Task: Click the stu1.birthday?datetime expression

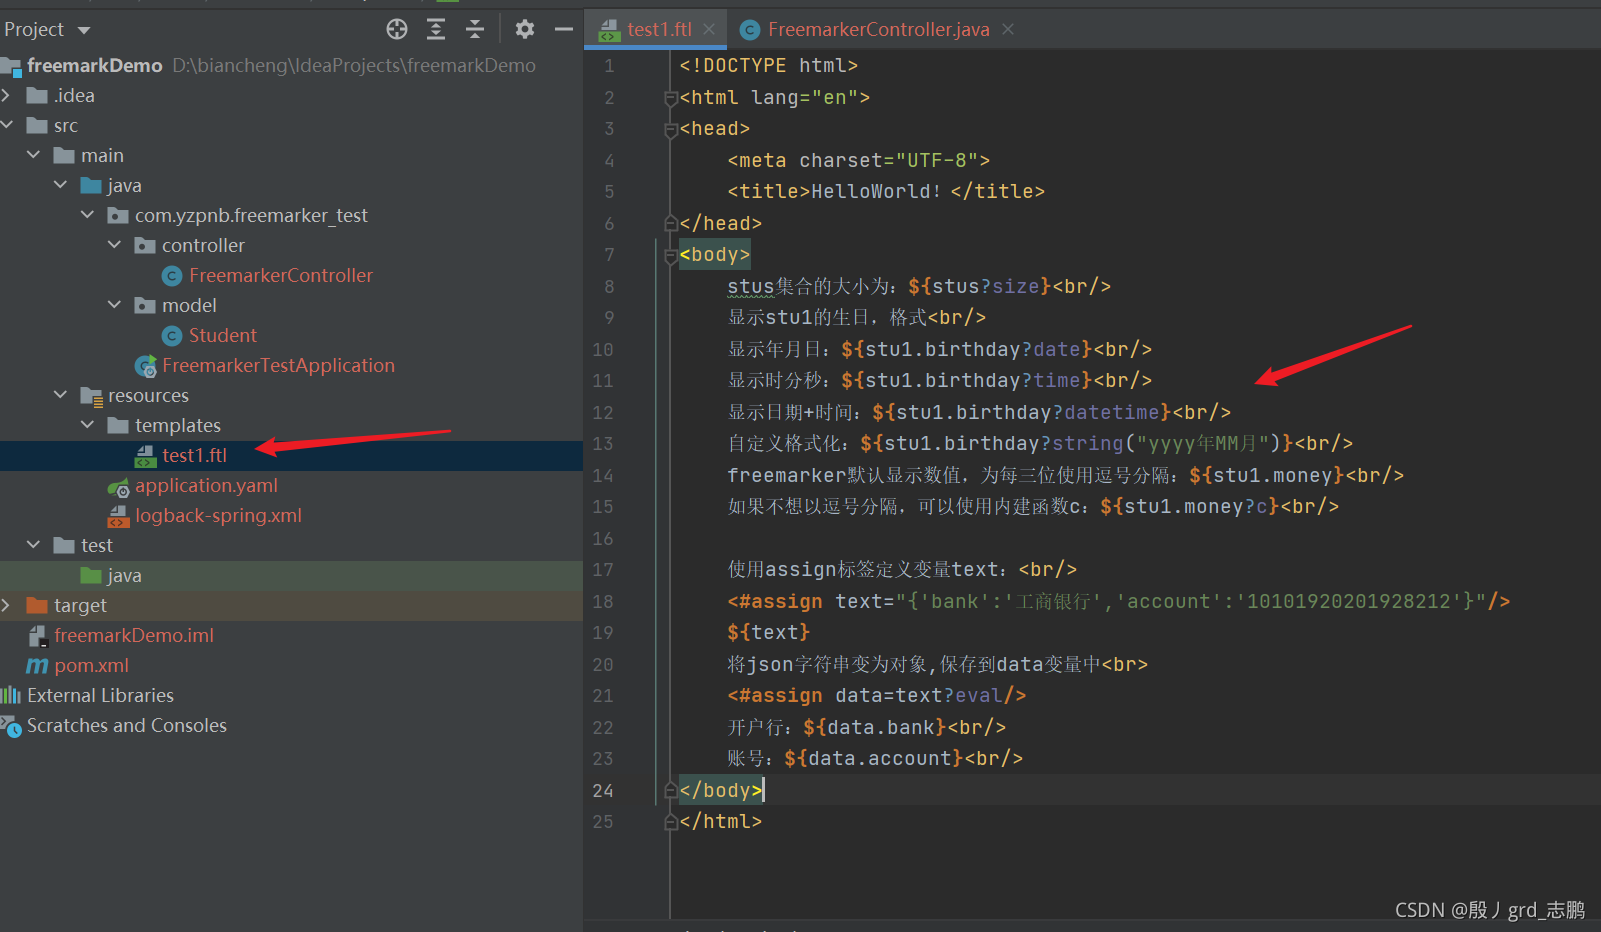Action: click(1021, 412)
